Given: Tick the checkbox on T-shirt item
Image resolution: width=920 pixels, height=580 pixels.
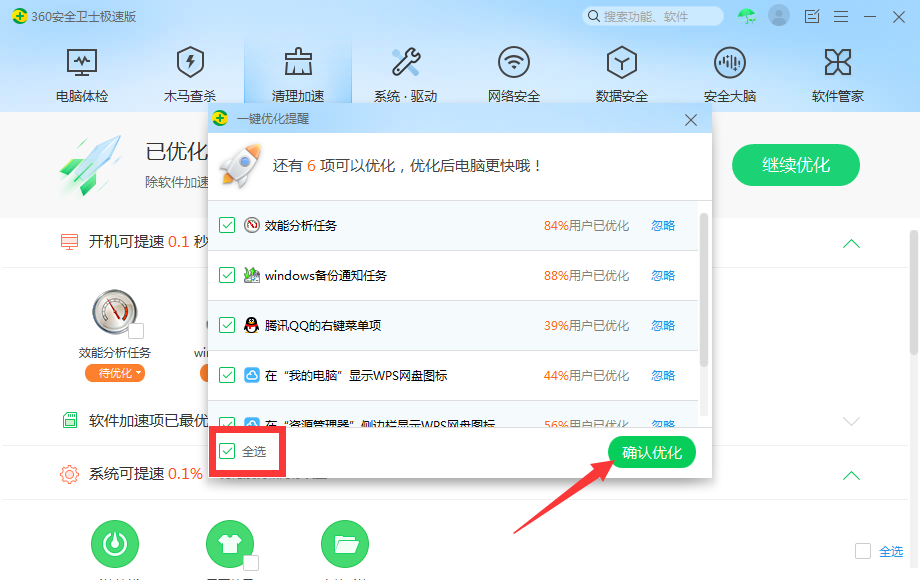Looking at the screenshot, I should point(251,562).
